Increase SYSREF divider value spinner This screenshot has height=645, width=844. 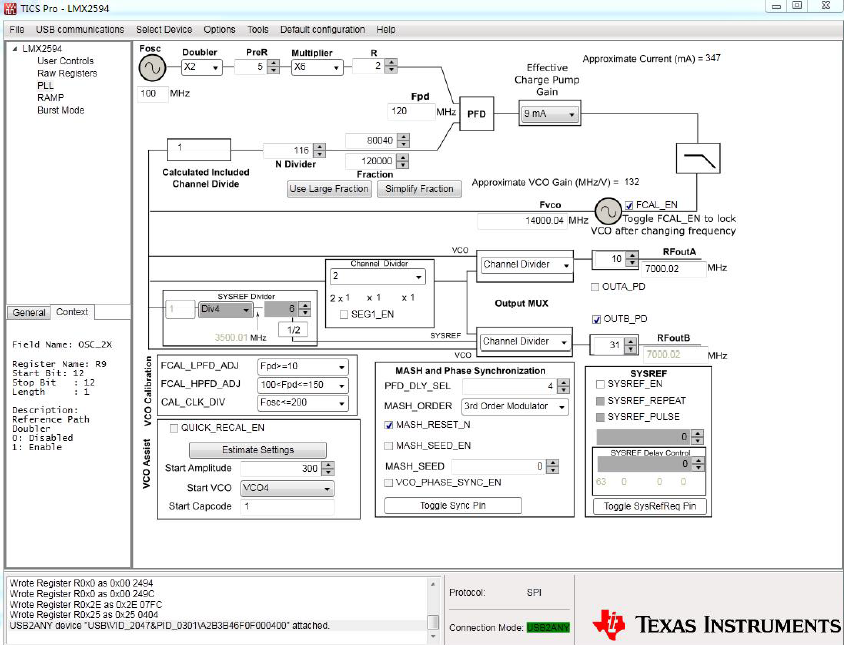click(x=305, y=306)
